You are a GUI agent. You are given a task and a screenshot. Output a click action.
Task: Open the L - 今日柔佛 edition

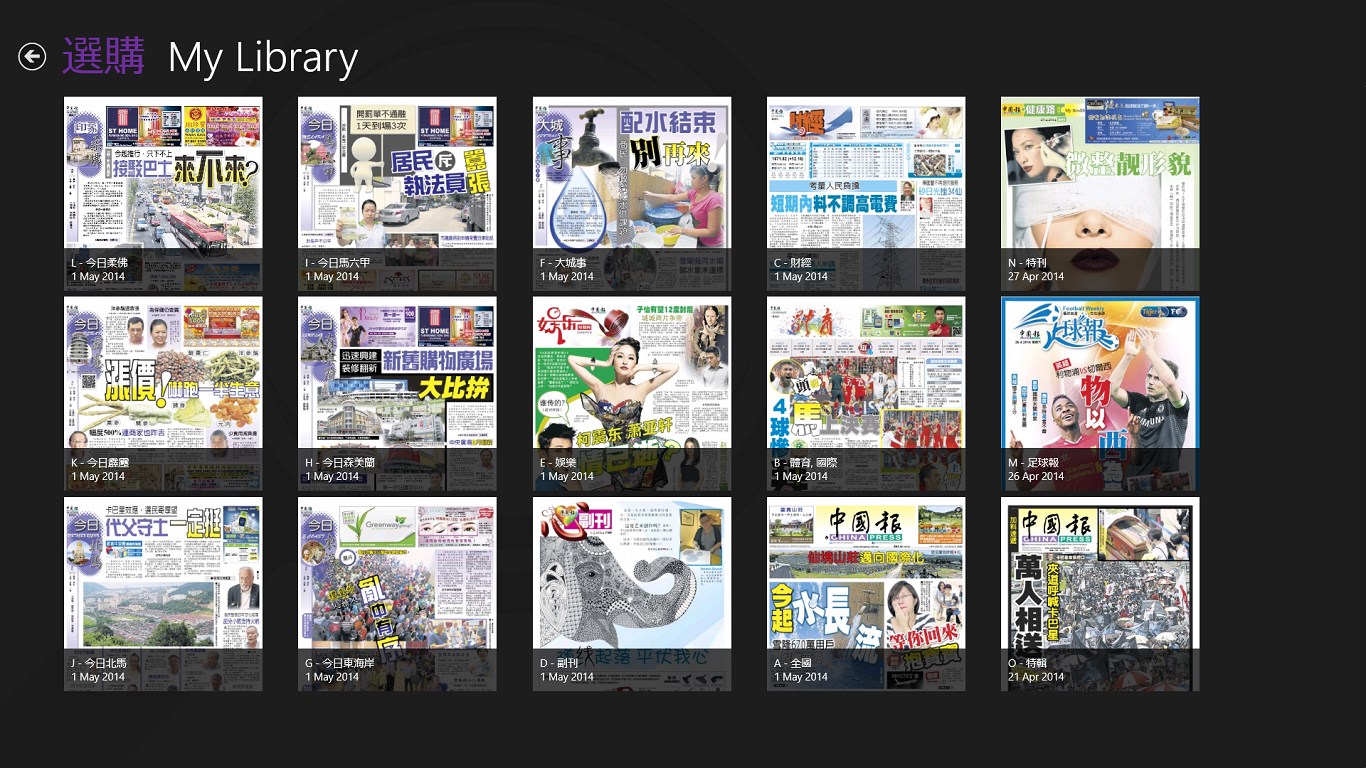[163, 180]
